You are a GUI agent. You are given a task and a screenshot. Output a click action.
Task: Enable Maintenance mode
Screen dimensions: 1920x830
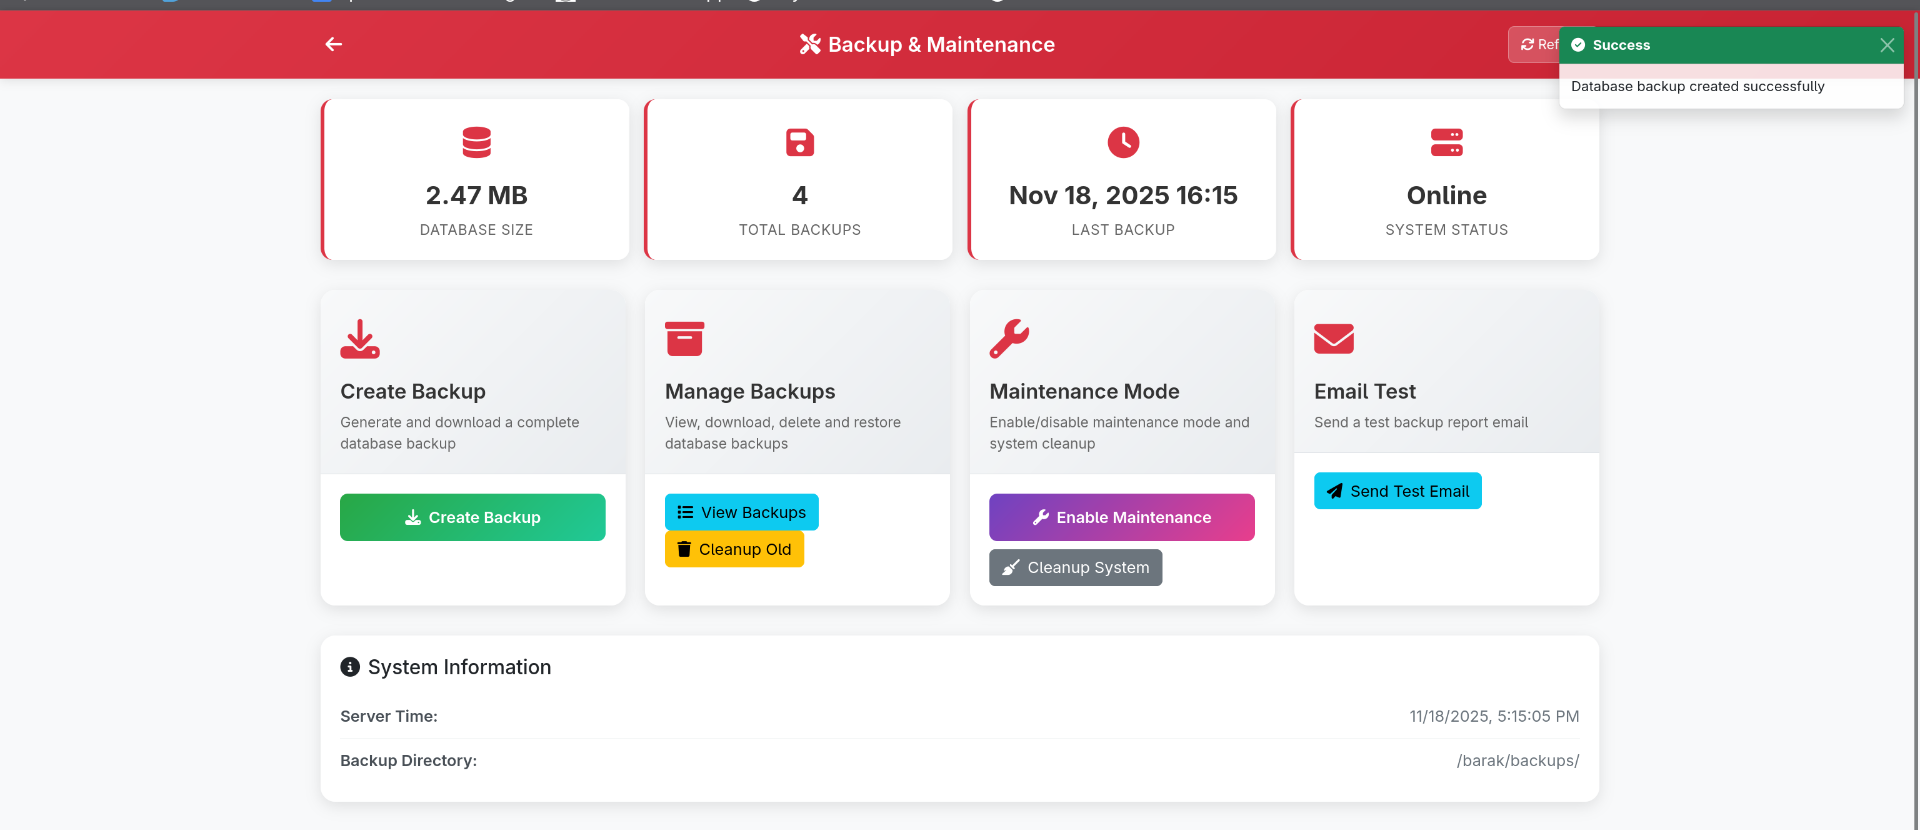[x=1121, y=517]
